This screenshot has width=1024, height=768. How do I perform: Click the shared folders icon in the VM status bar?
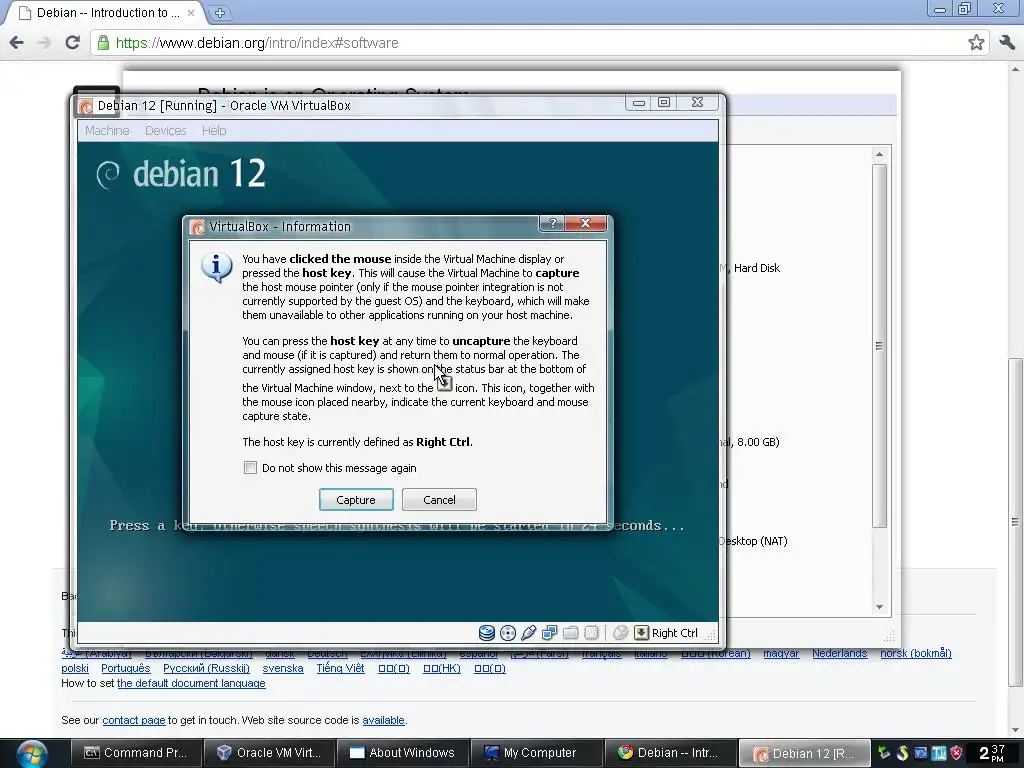pyautogui.click(x=570, y=633)
